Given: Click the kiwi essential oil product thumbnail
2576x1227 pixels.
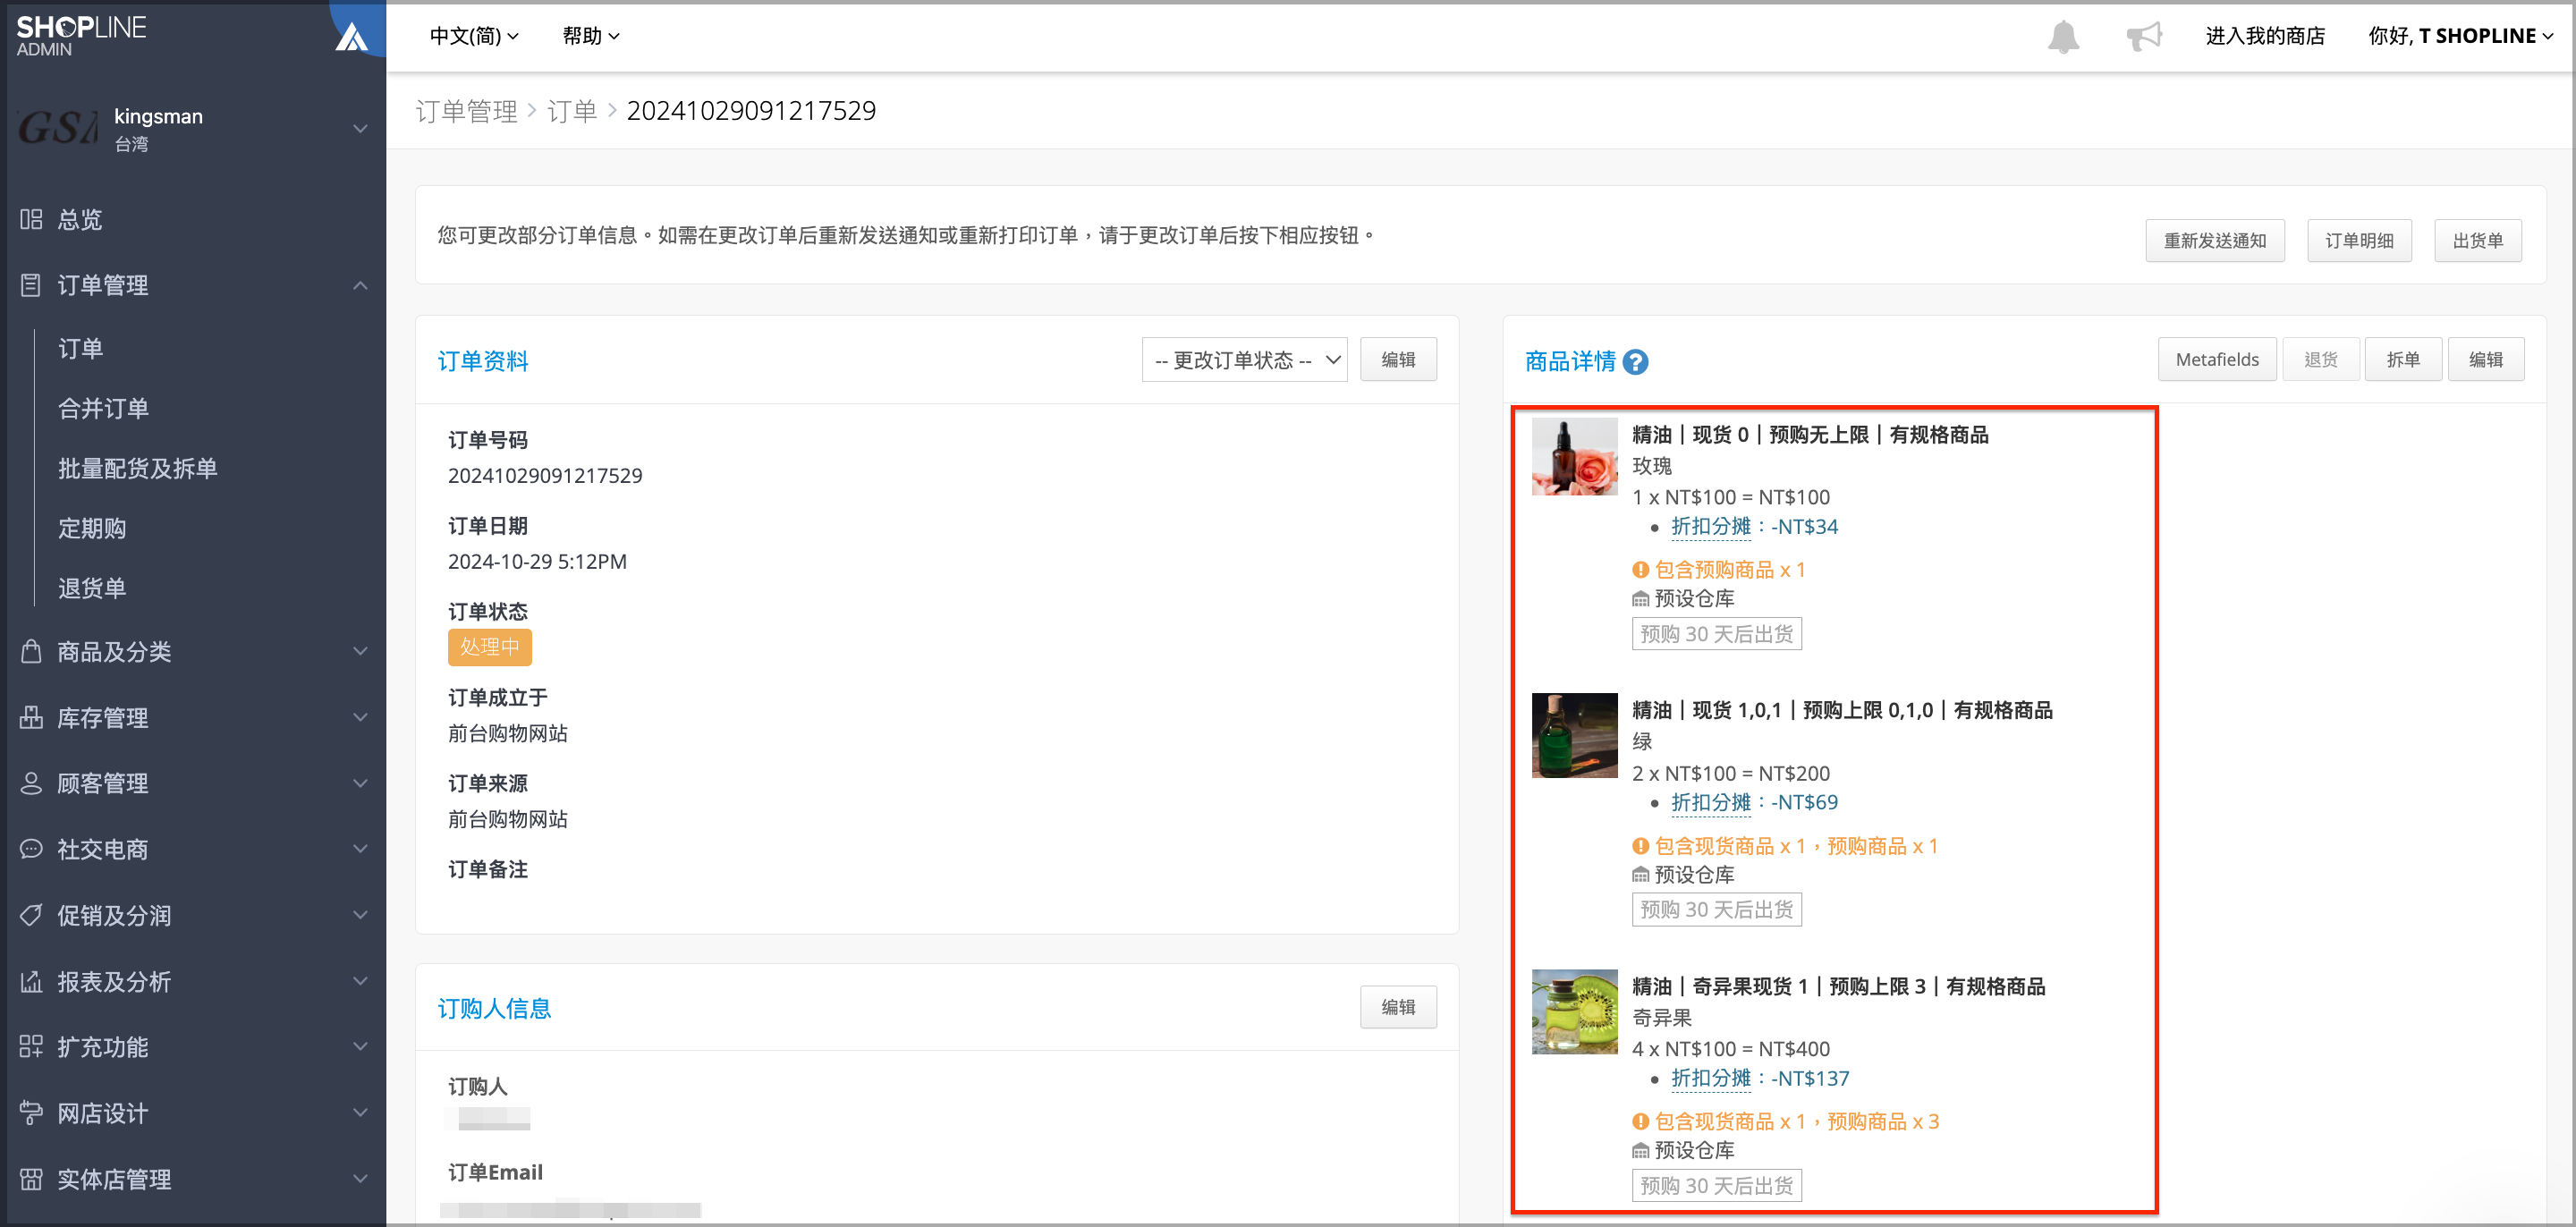Looking at the screenshot, I should [1574, 1011].
